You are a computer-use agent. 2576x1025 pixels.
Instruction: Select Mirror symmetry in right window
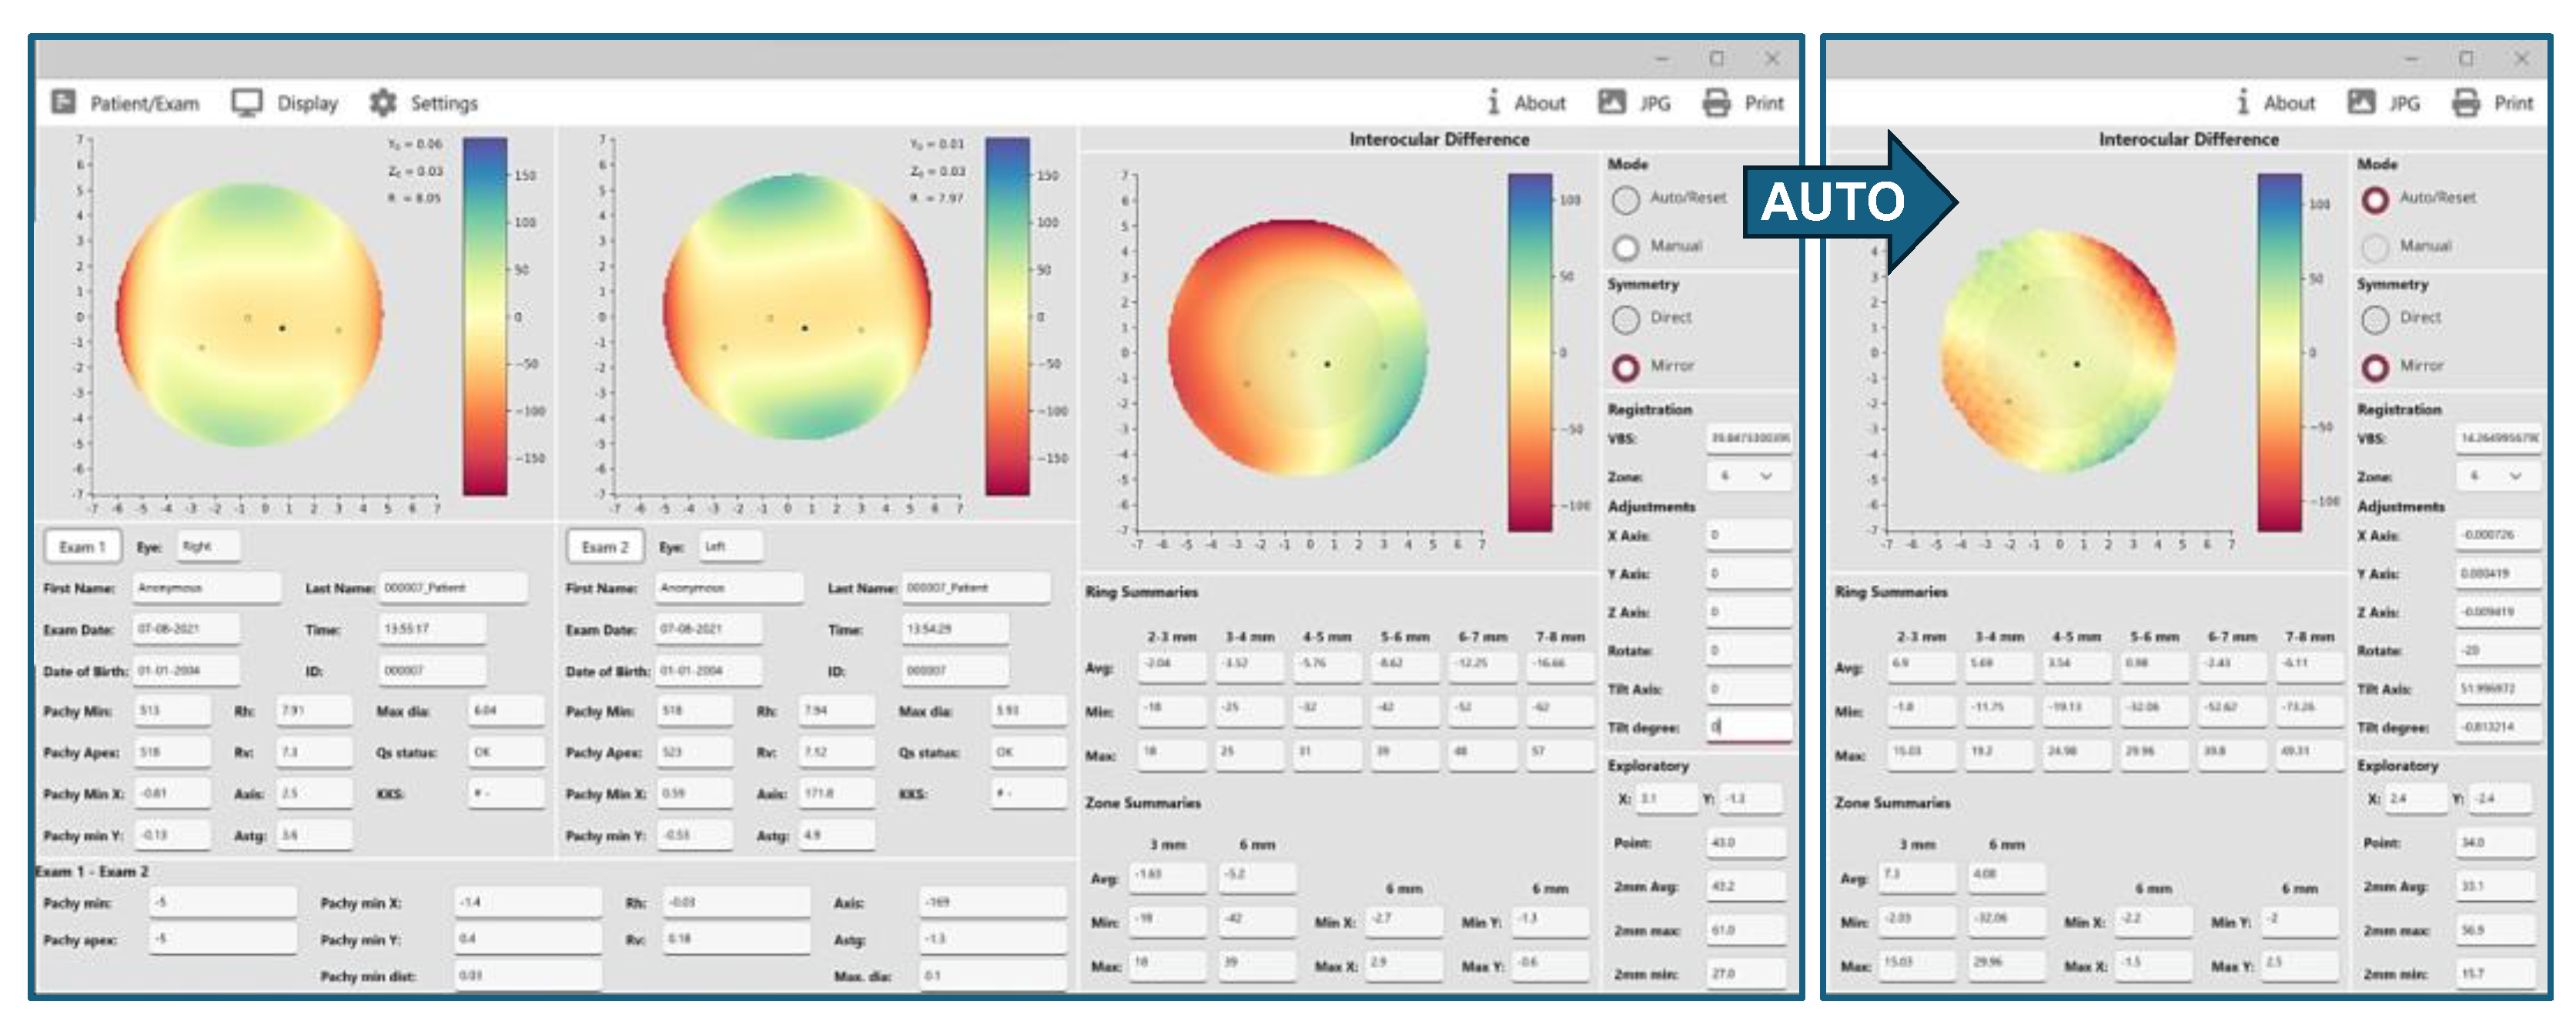[x=2376, y=366]
